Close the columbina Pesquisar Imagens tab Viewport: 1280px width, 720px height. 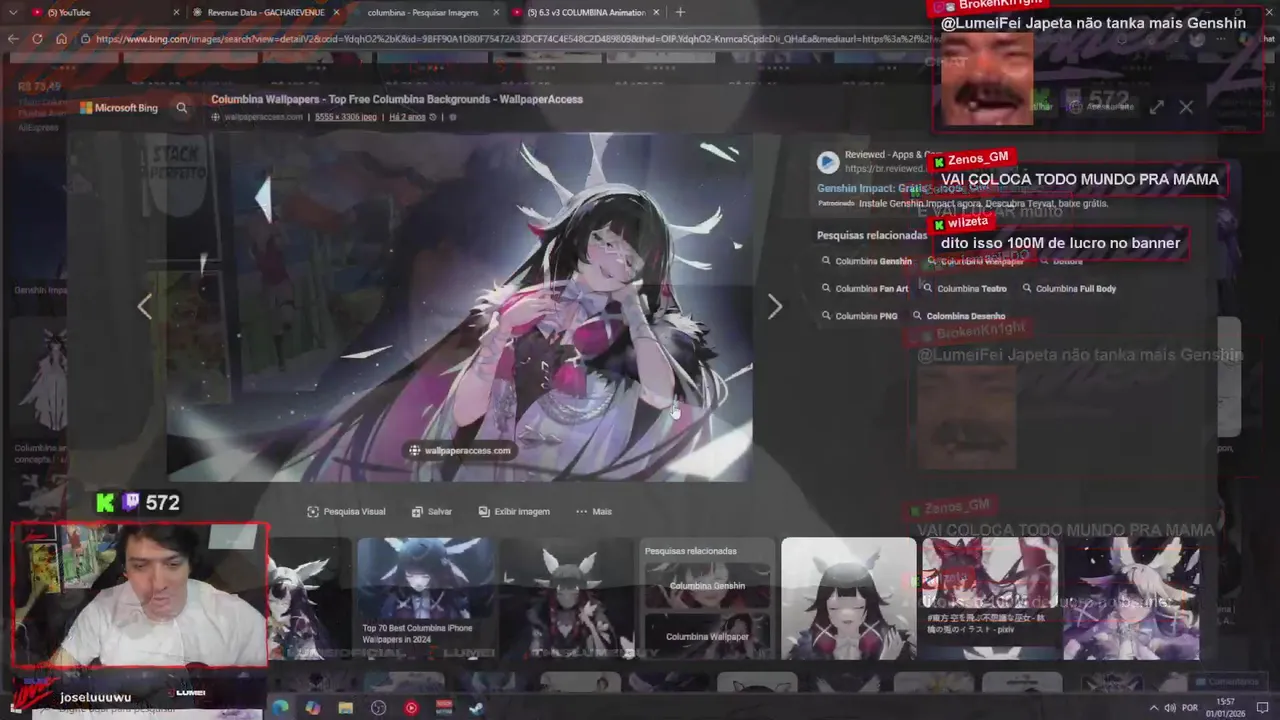click(497, 12)
